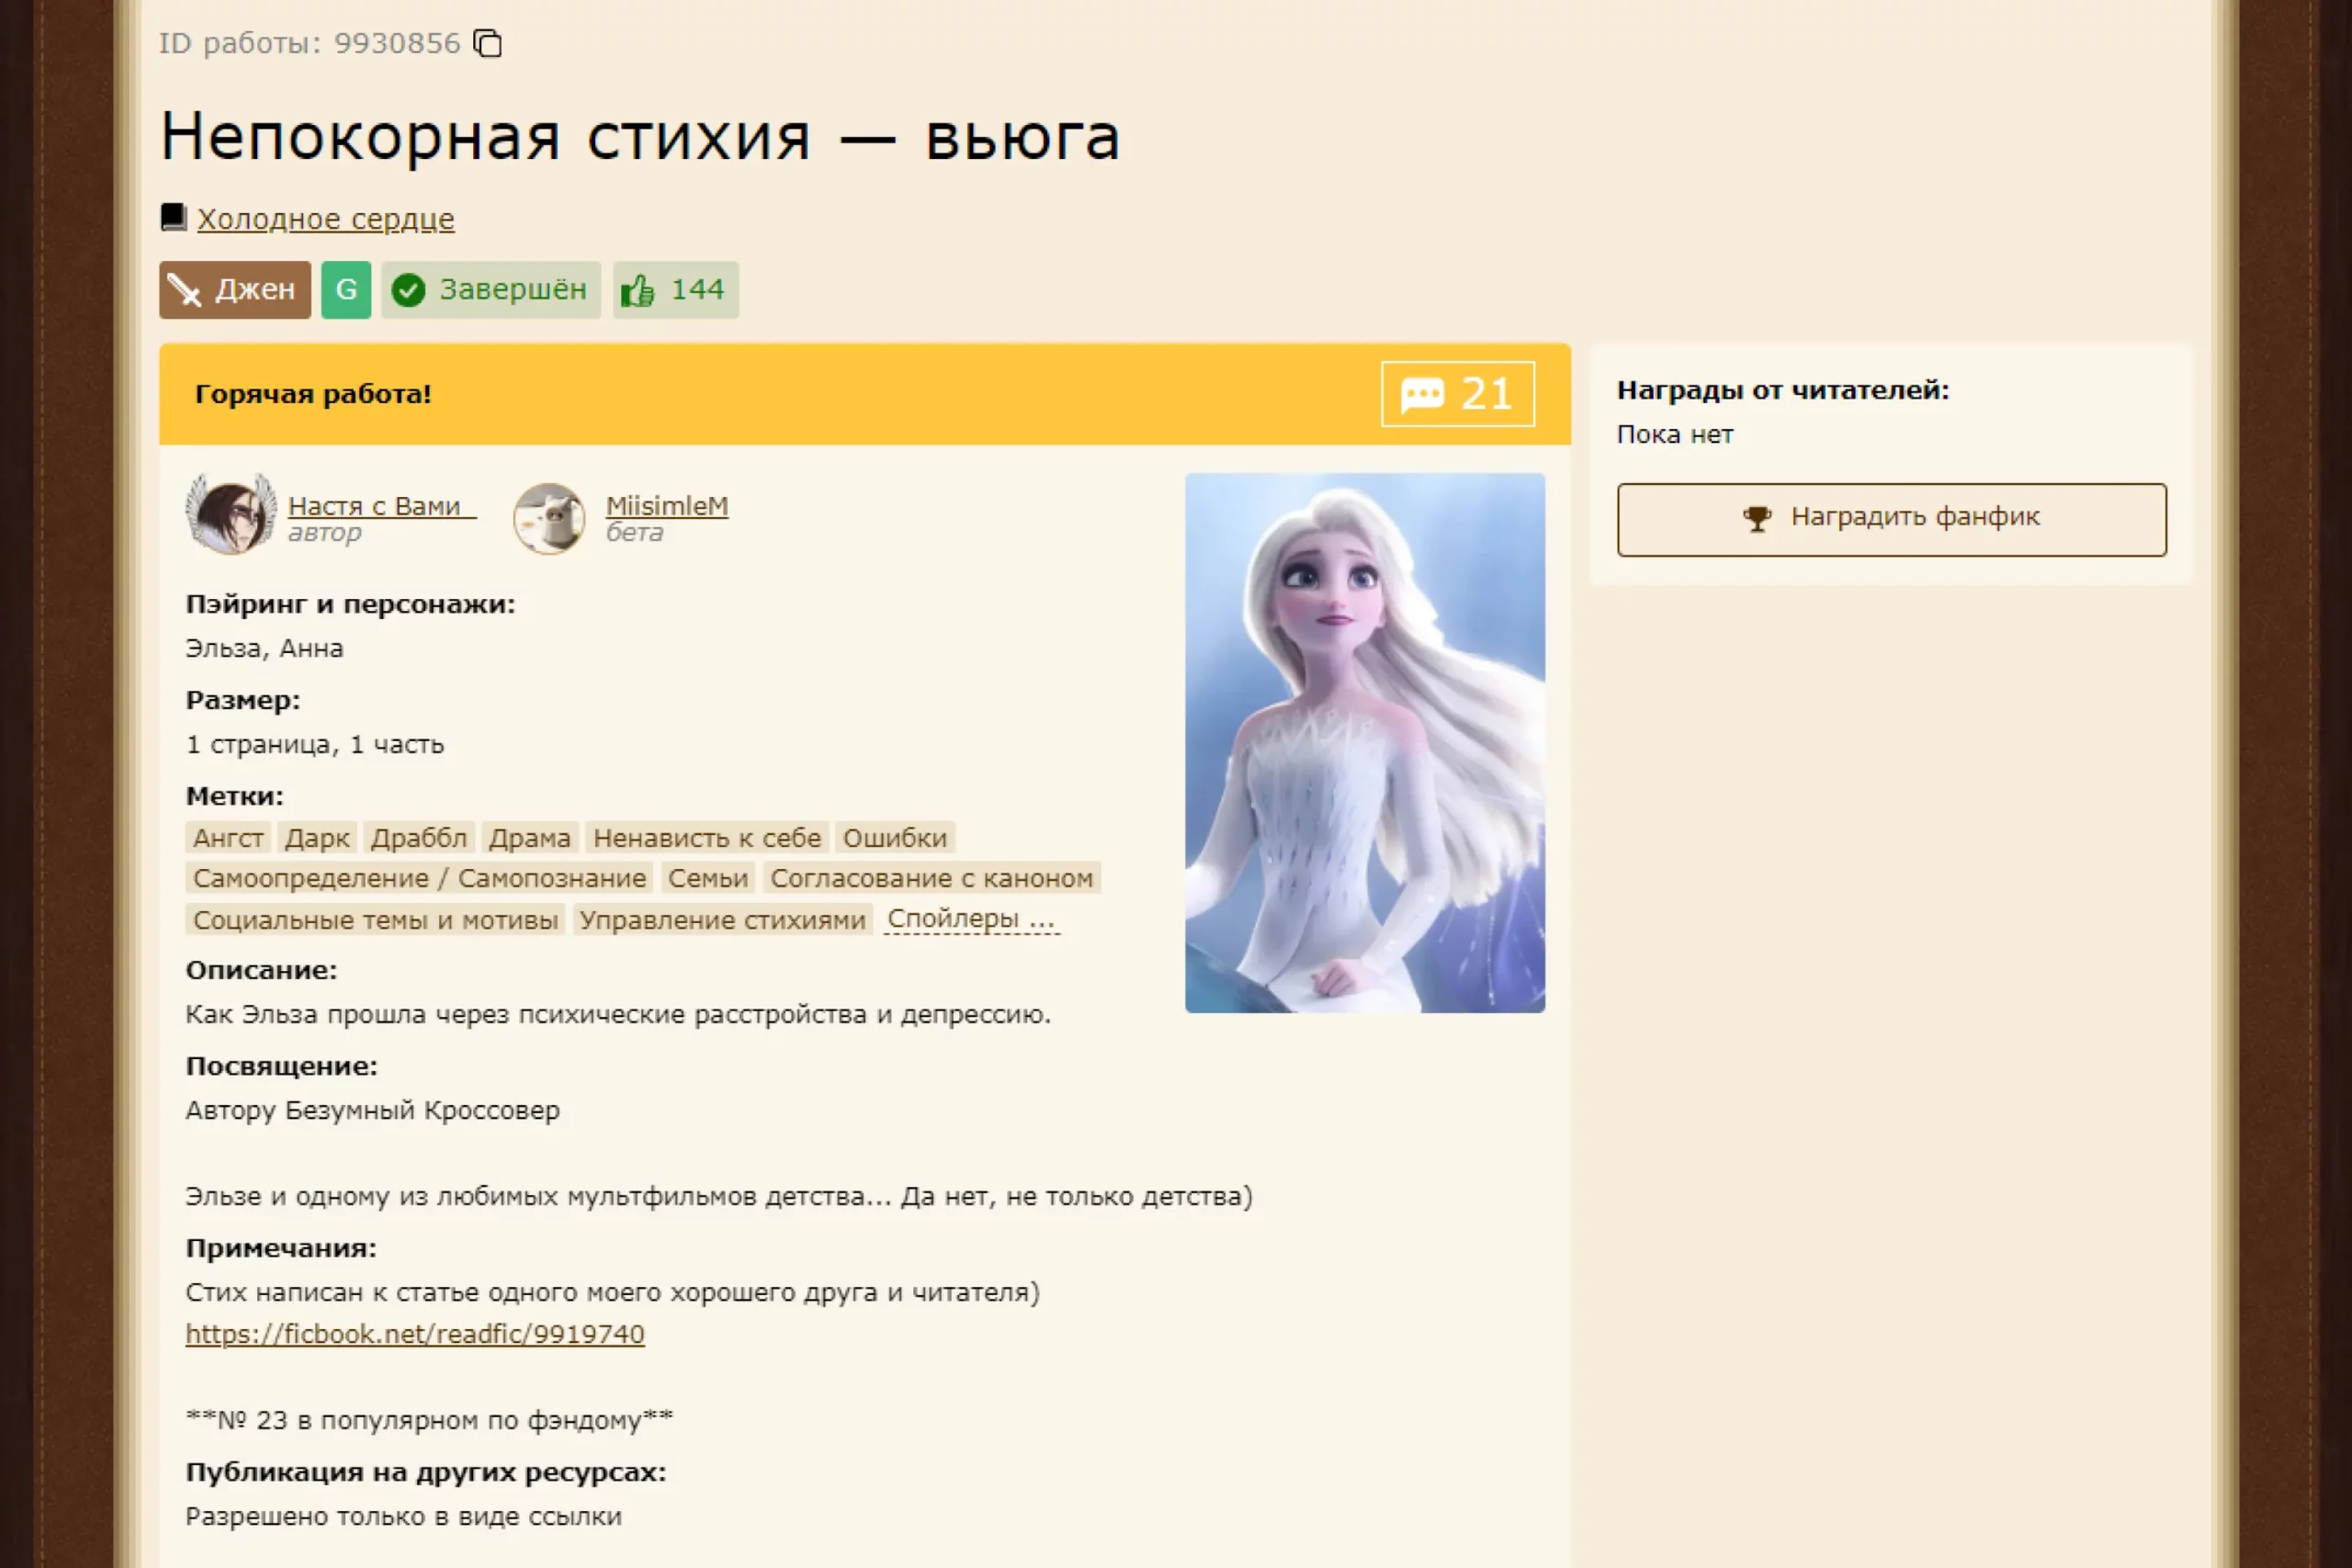Select the Управление стихиями tag

click(x=722, y=919)
